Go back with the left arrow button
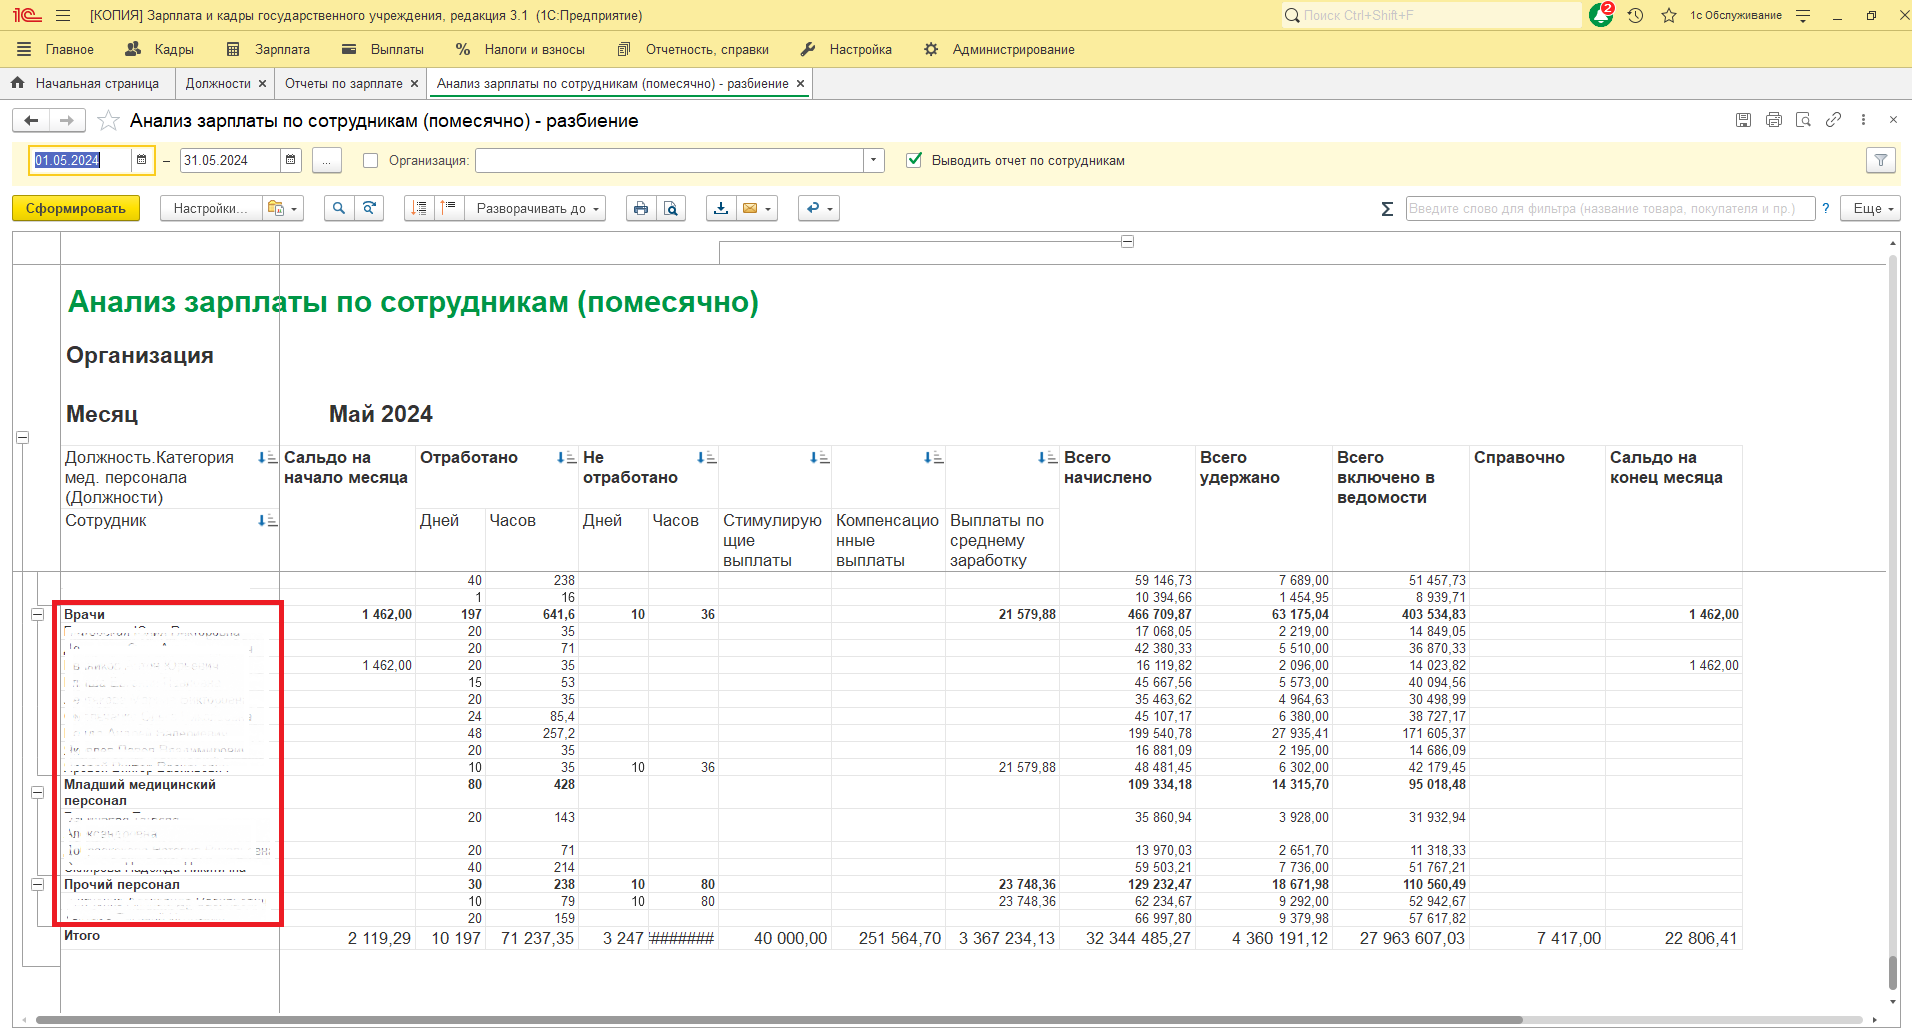 click(31, 121)
